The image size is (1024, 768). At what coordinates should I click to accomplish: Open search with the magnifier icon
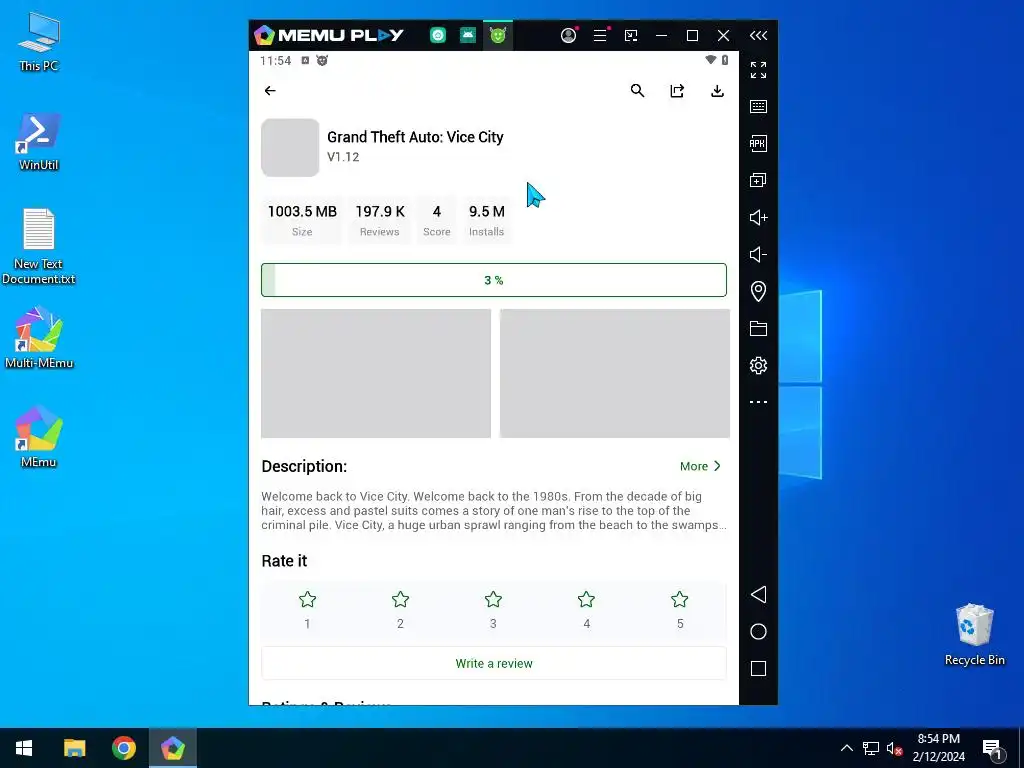click(x=637, y=91)
